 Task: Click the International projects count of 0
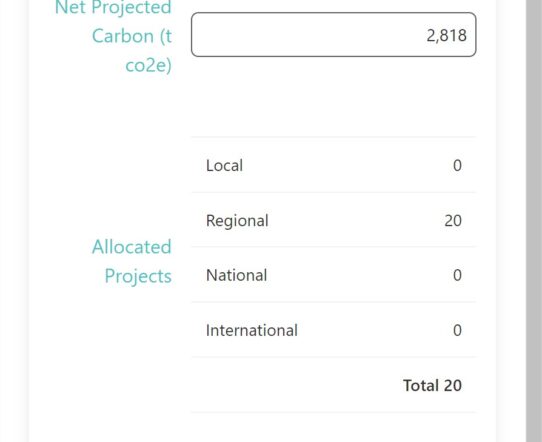[x=457, y=330]
